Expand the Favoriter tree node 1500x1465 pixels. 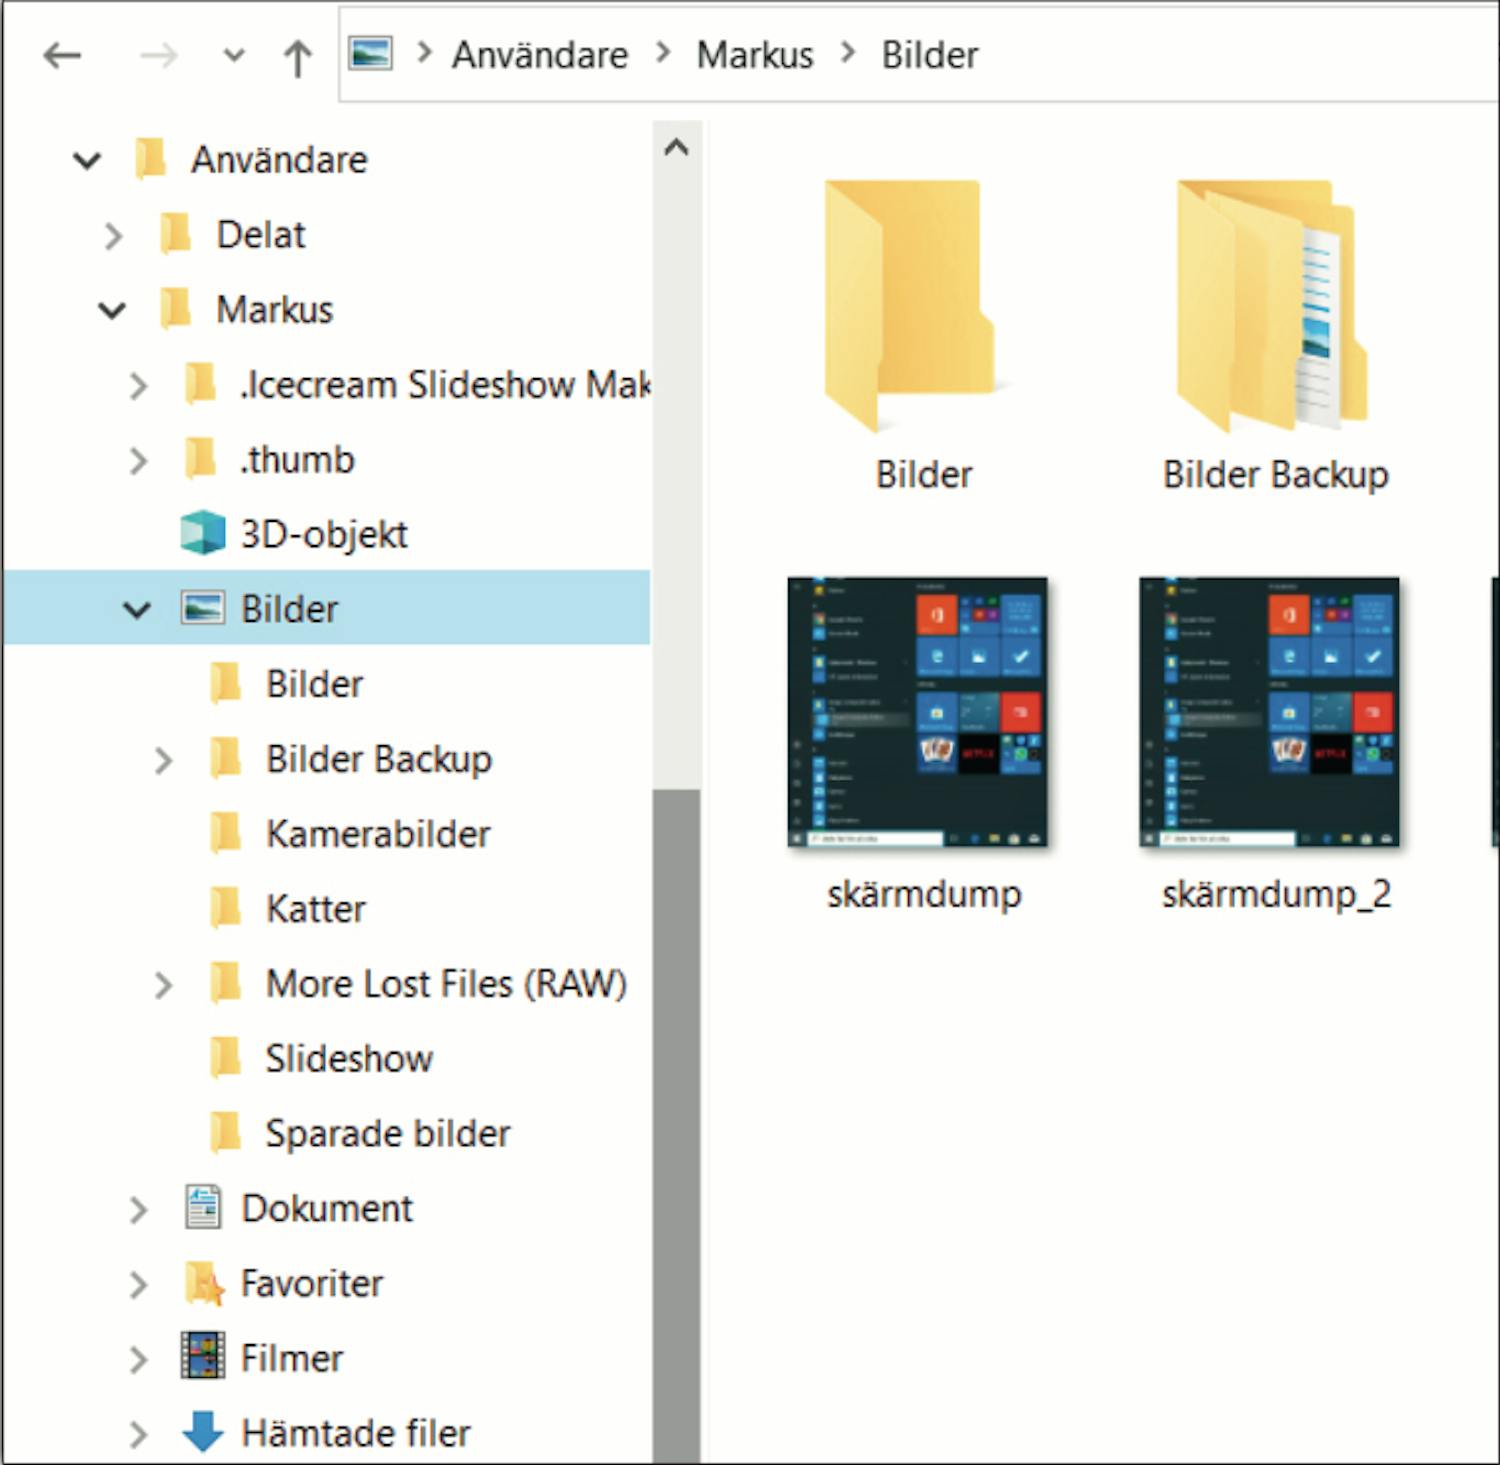(139, 1285)
